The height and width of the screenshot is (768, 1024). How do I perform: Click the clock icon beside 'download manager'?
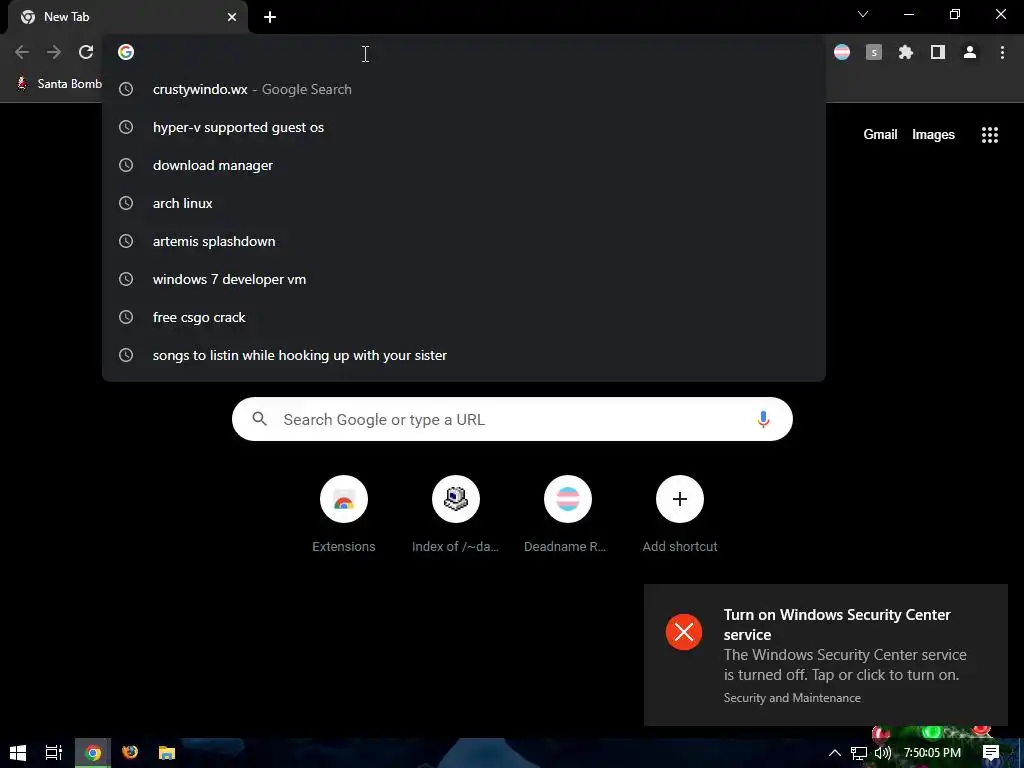coord(126,165)
